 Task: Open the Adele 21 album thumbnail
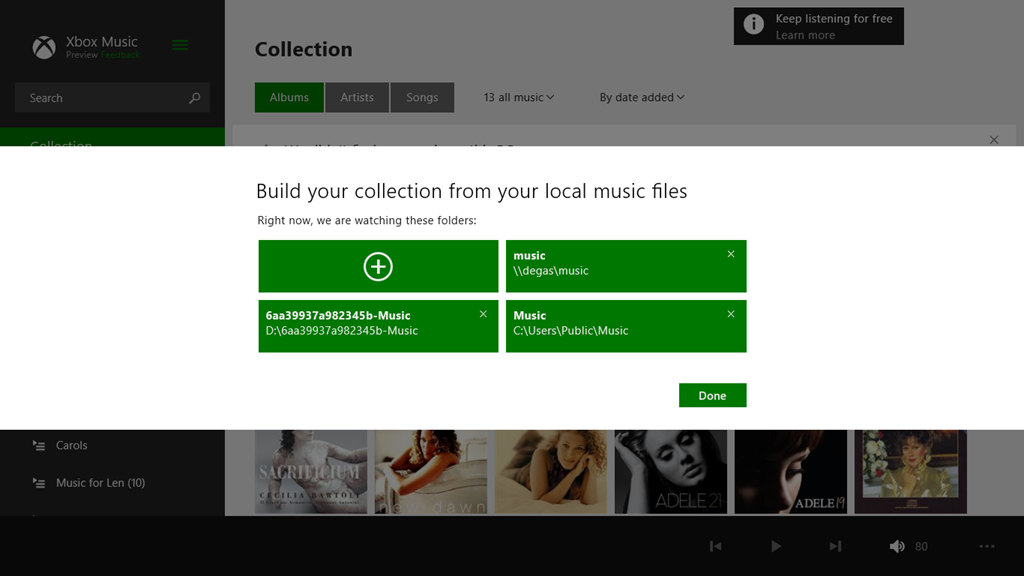670,471
